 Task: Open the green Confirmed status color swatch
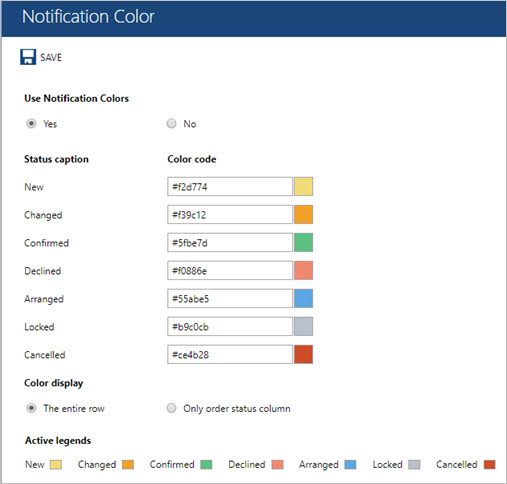click(x=303, y=242)
